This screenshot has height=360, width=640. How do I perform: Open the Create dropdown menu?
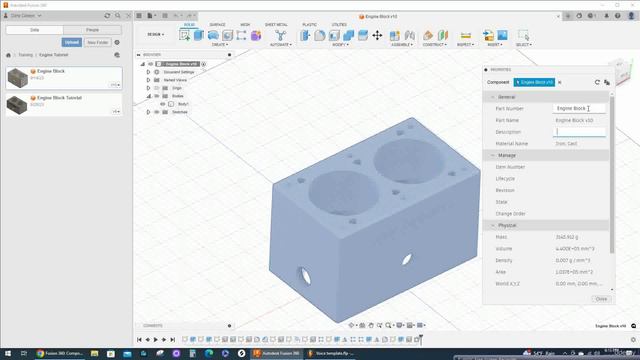pos(220,44)
